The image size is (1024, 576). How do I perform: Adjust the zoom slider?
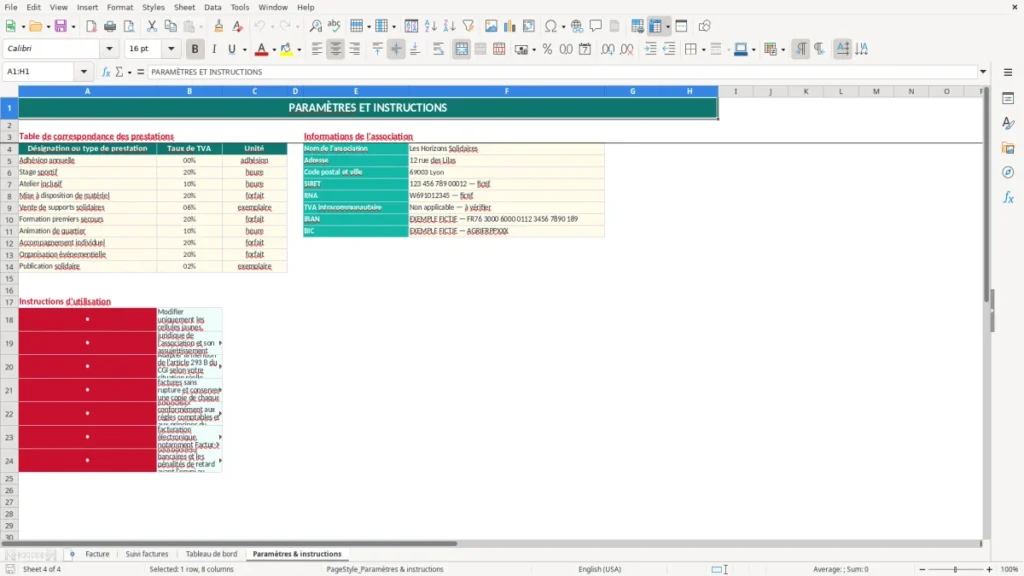(955, 569)
